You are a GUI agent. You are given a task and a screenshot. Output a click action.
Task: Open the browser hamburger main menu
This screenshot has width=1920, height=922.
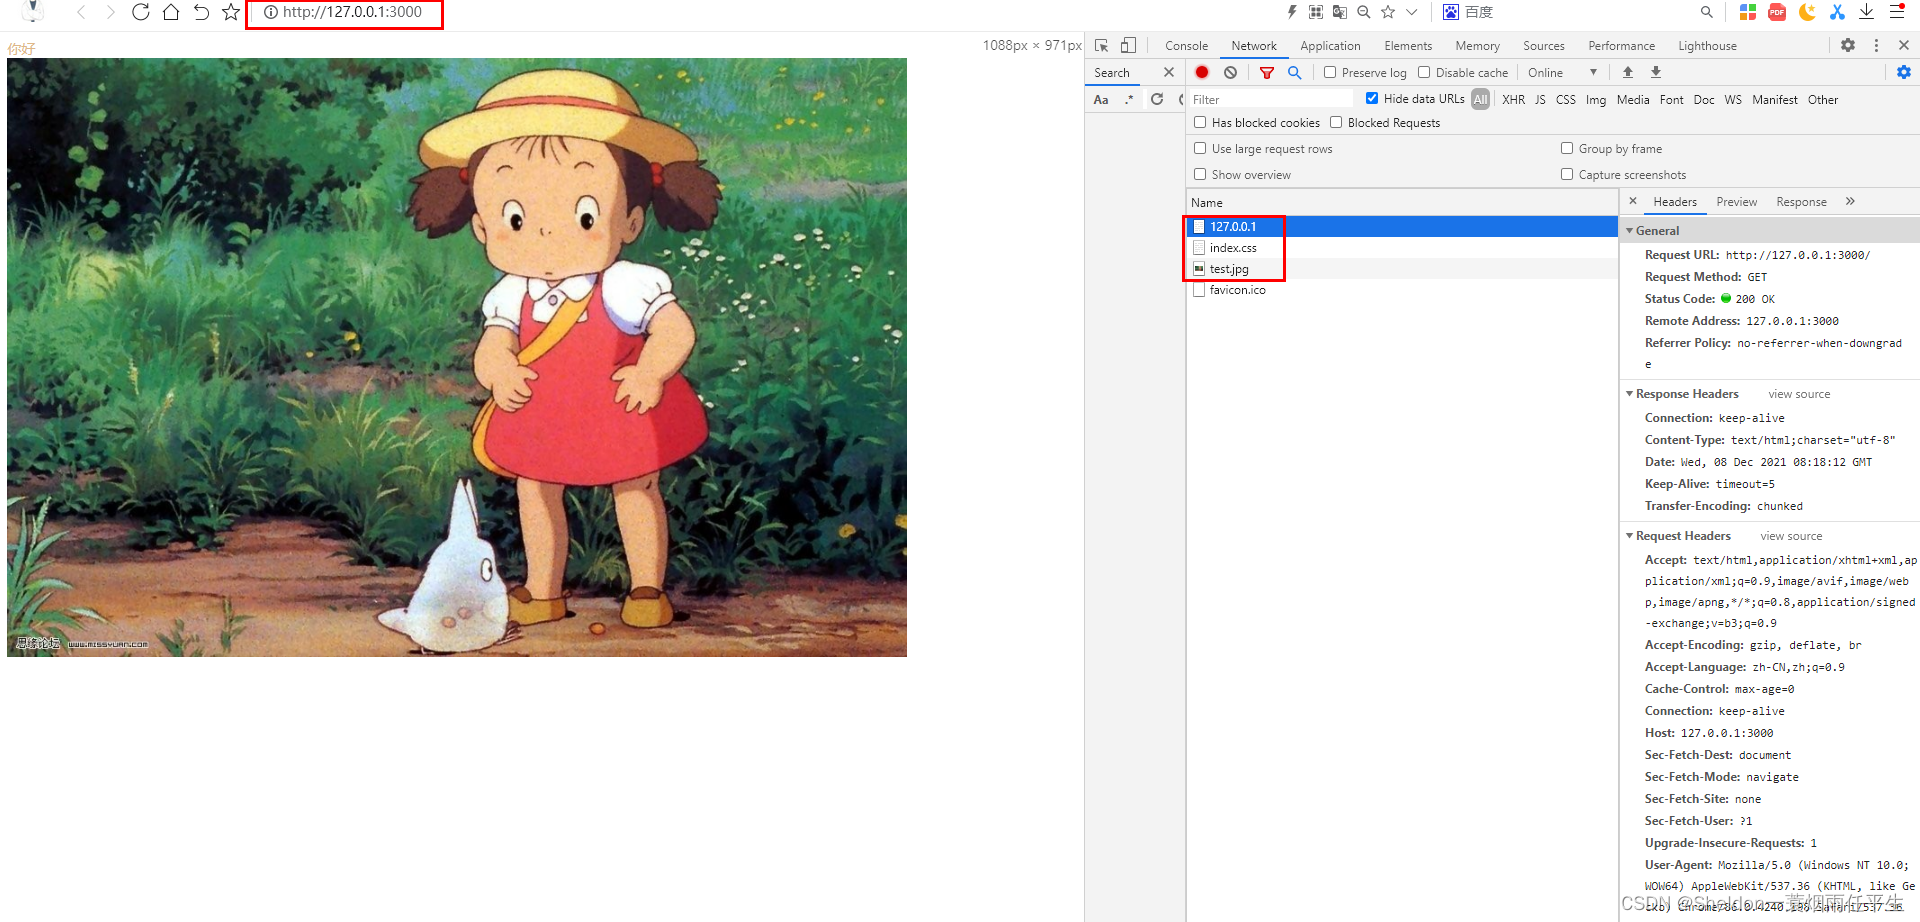pyautogui.click(x=1897, y=12)
